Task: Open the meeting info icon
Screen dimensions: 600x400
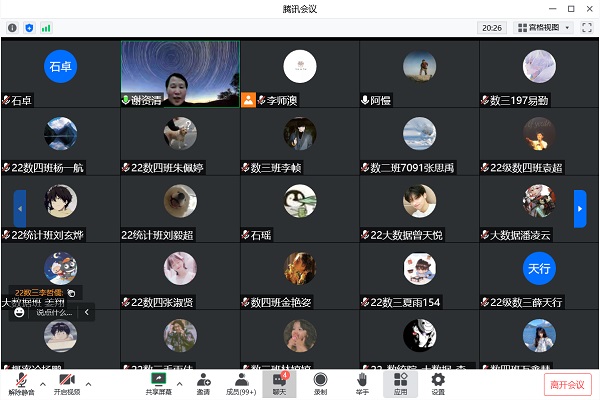Action: click(x=12, y=28)
